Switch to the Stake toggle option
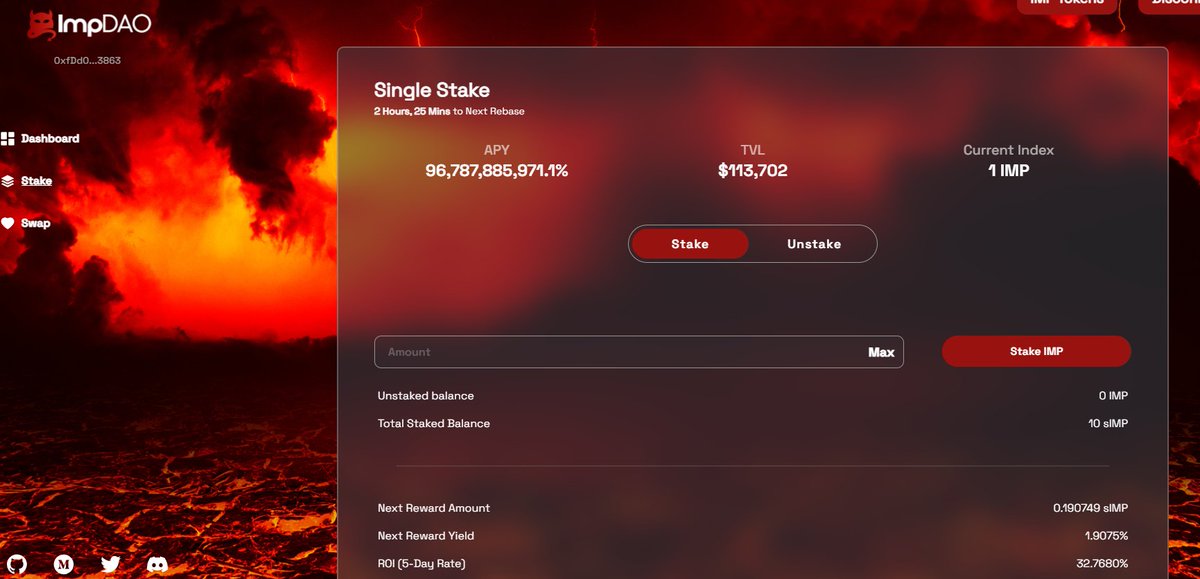 [690, 244]
